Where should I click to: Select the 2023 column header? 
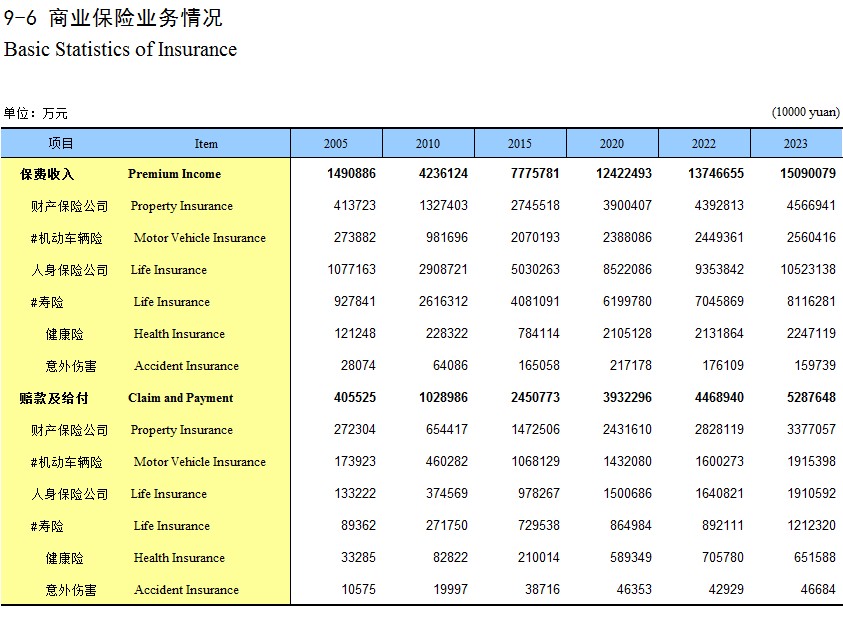(x=796, y=144)
